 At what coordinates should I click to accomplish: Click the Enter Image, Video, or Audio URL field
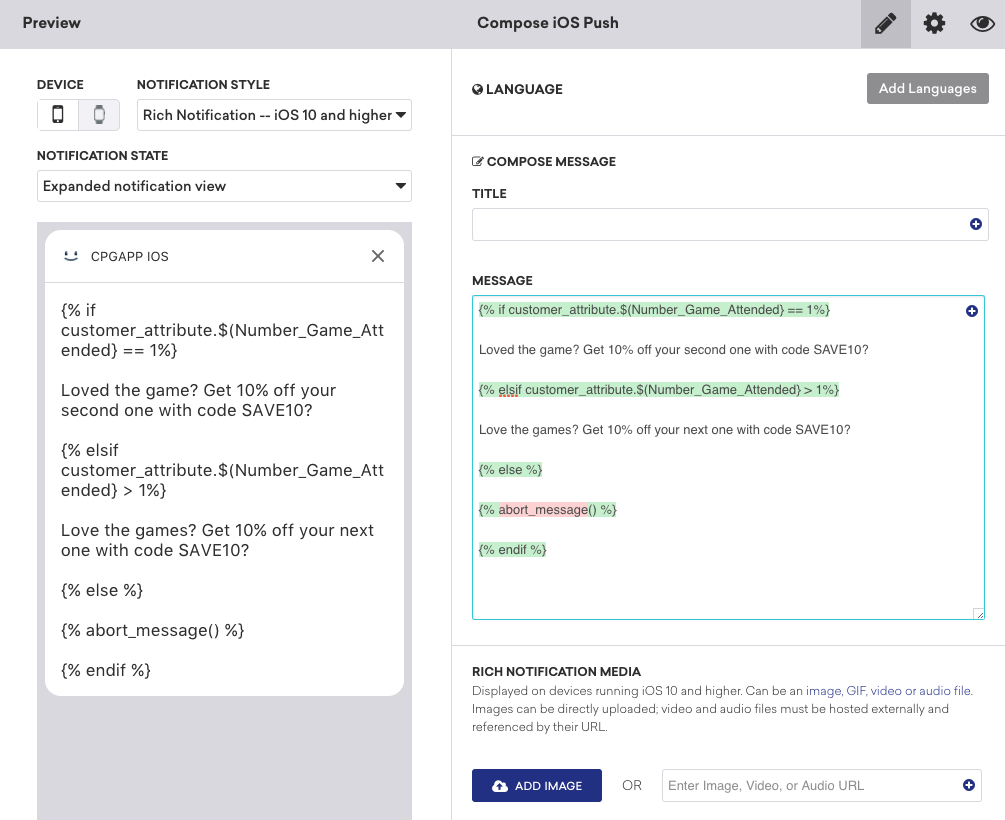[x=822, y=785]
